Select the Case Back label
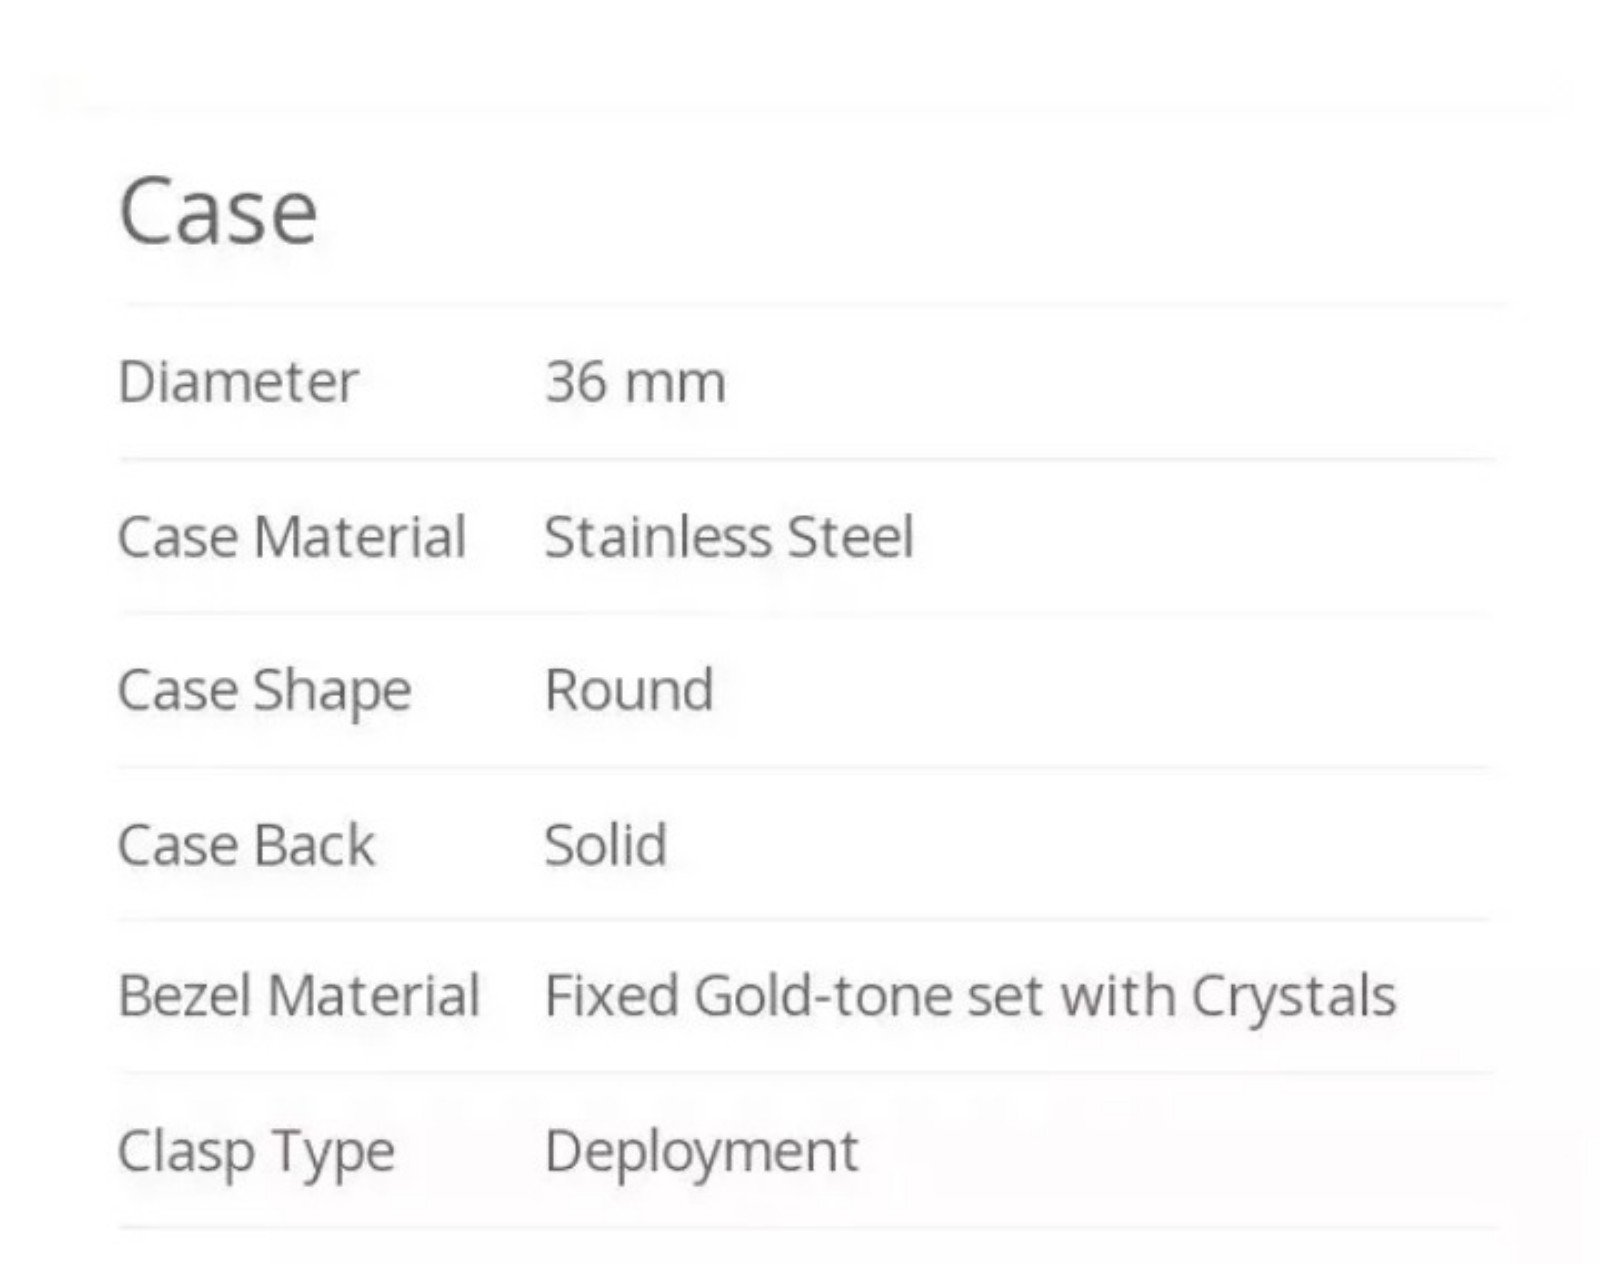1600x1264 pixels. pyautogui.click(x=246, y=845)
